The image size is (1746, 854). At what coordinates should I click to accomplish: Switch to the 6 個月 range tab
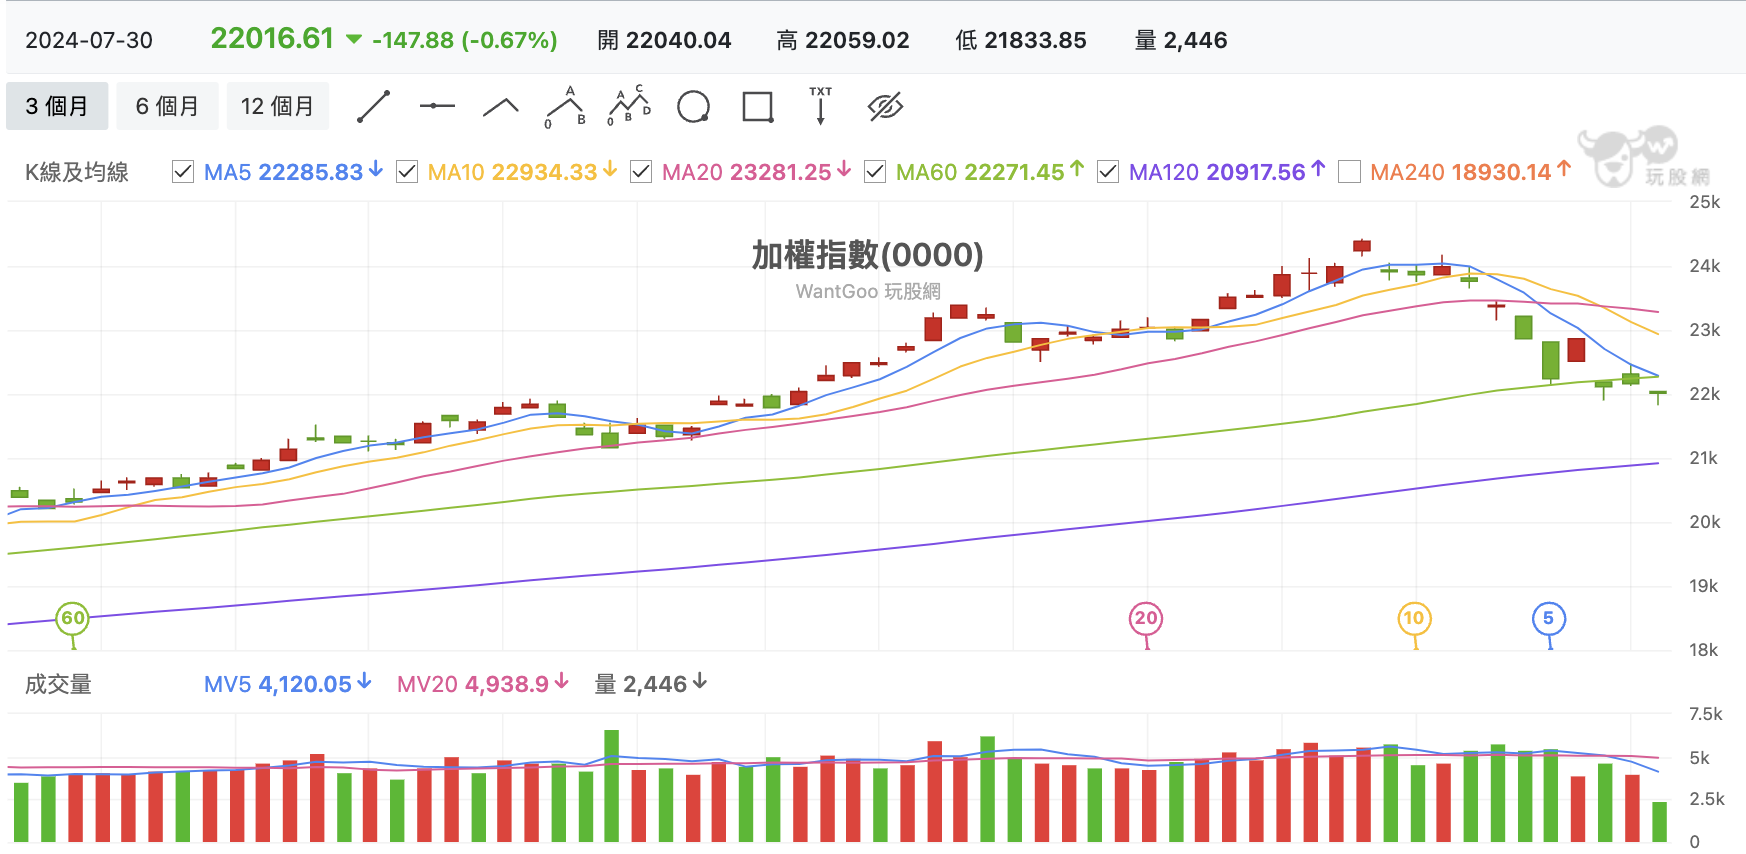click(x=167, y=106)
